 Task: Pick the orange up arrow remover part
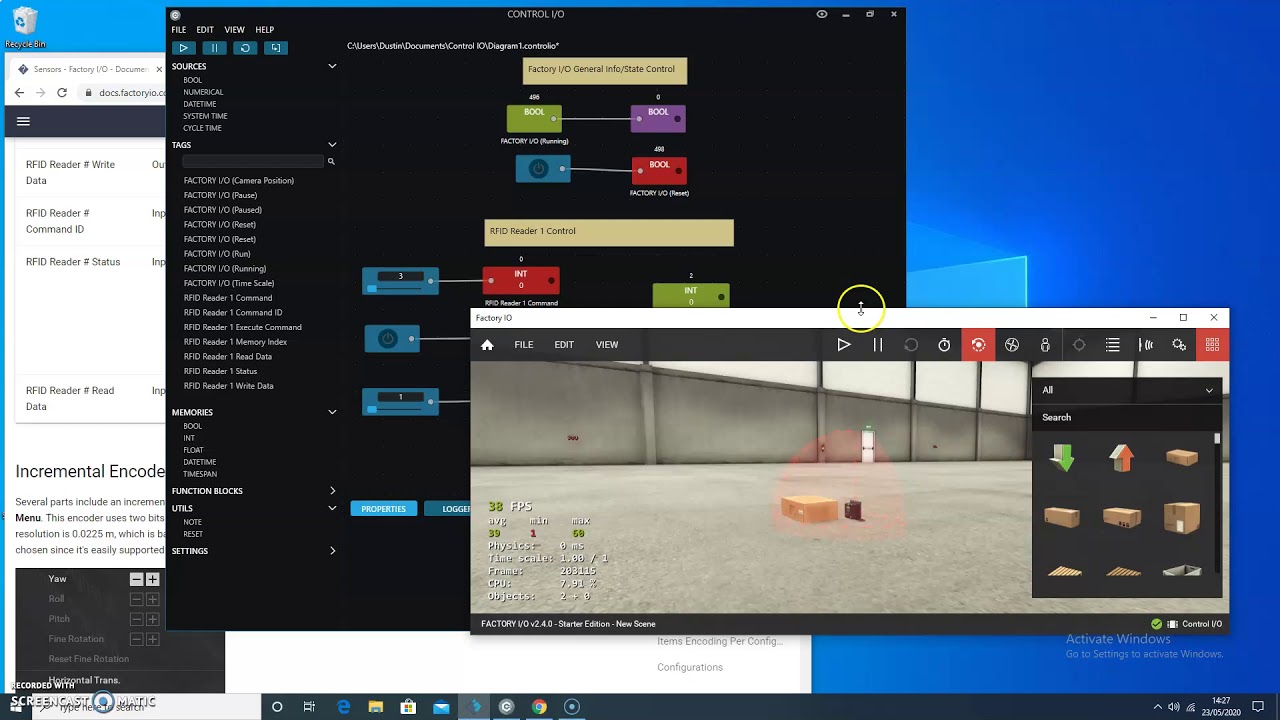pos(1121,458)
